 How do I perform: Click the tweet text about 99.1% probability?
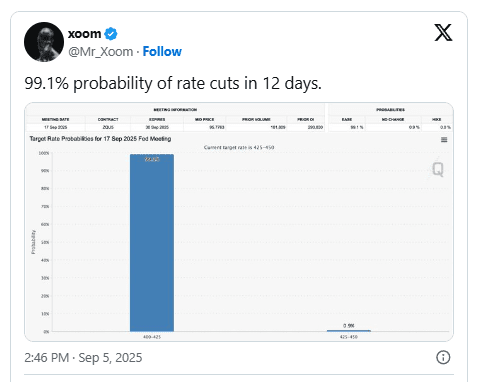pos(173,83)
